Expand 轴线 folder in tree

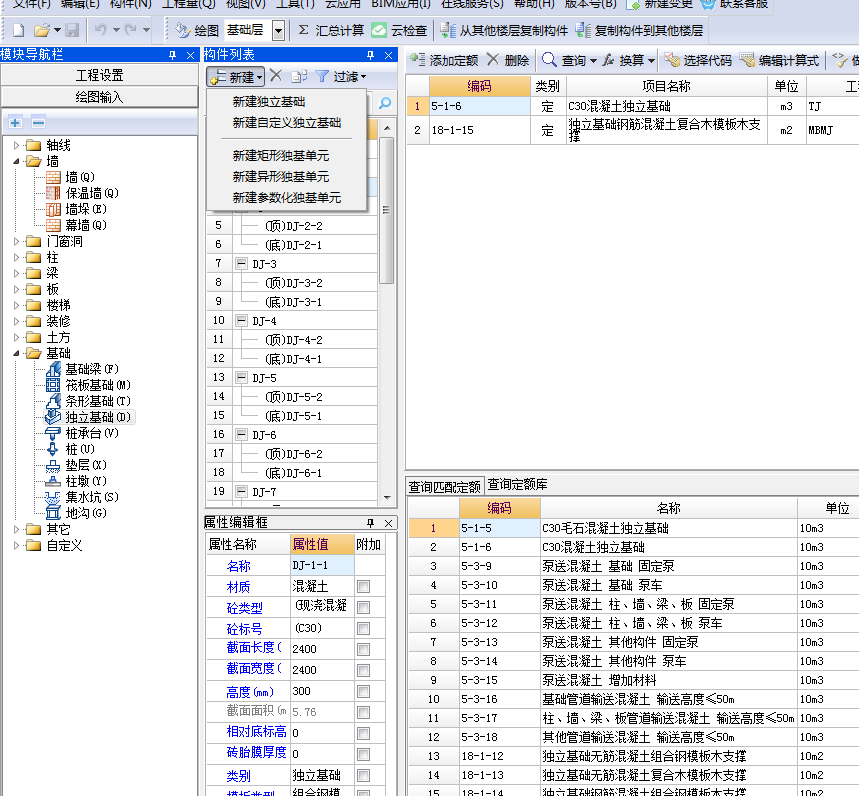(x=16, y=145)
